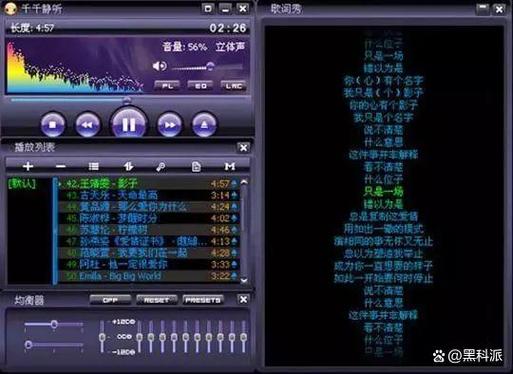Click the equalizer RESET button
The height and width of the screenshot is (374, 513).
(156, 300)
